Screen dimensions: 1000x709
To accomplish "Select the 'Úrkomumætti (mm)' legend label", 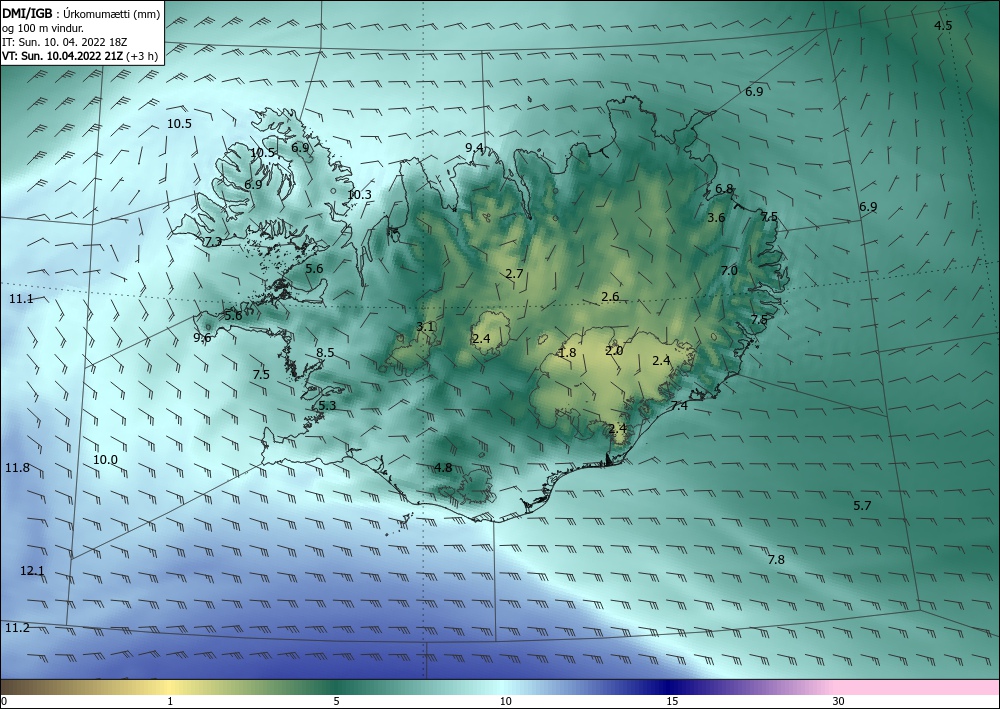I will [x=112, y=13].
